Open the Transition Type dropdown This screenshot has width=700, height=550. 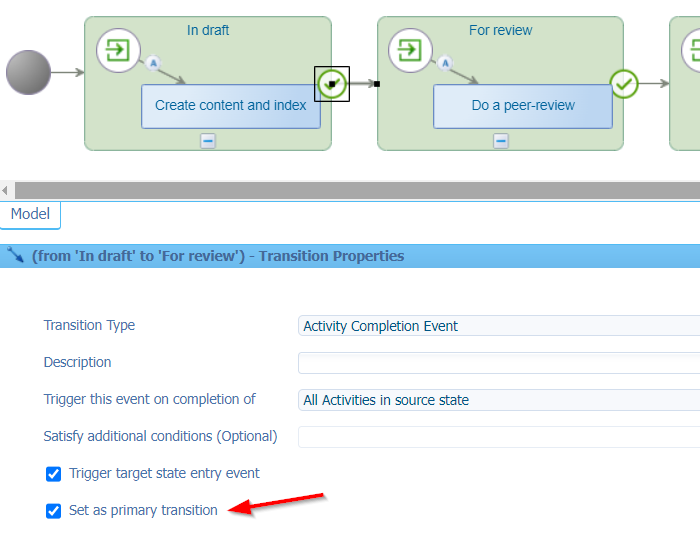coord(498,326)
